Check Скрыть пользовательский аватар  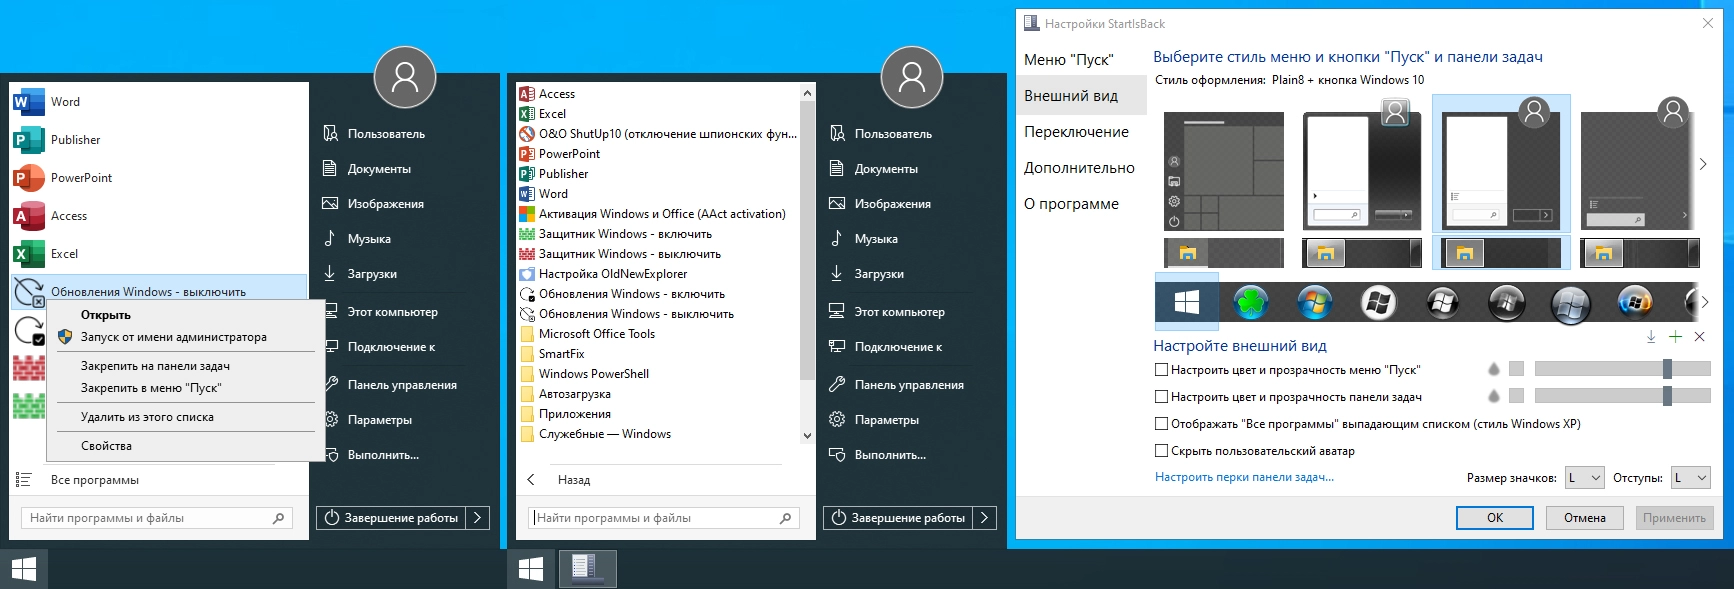(1161, 451)
